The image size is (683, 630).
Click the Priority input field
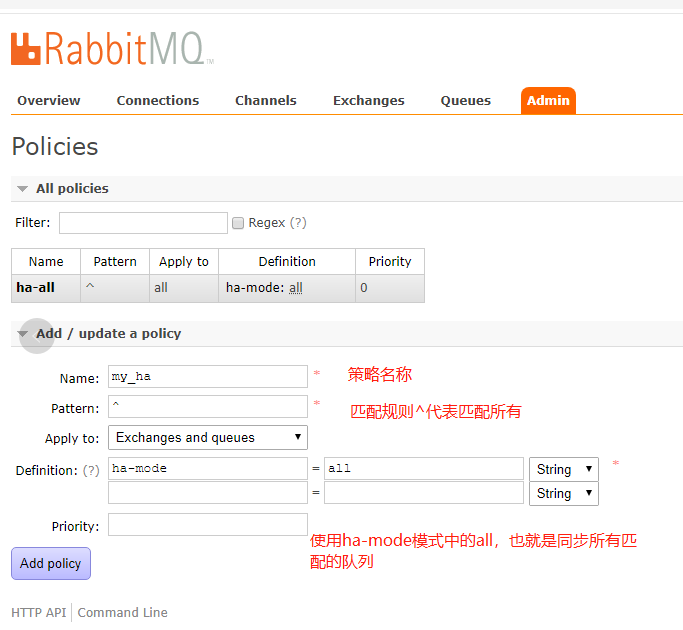coord(208,524)
